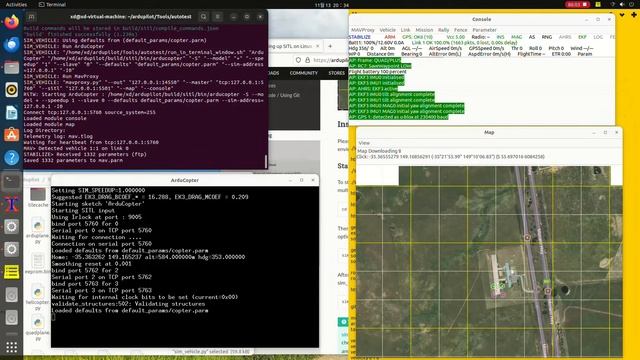Click AP: AHRS EKF3 active message
This screenshot has height=360, width=640.
point(373,89)
